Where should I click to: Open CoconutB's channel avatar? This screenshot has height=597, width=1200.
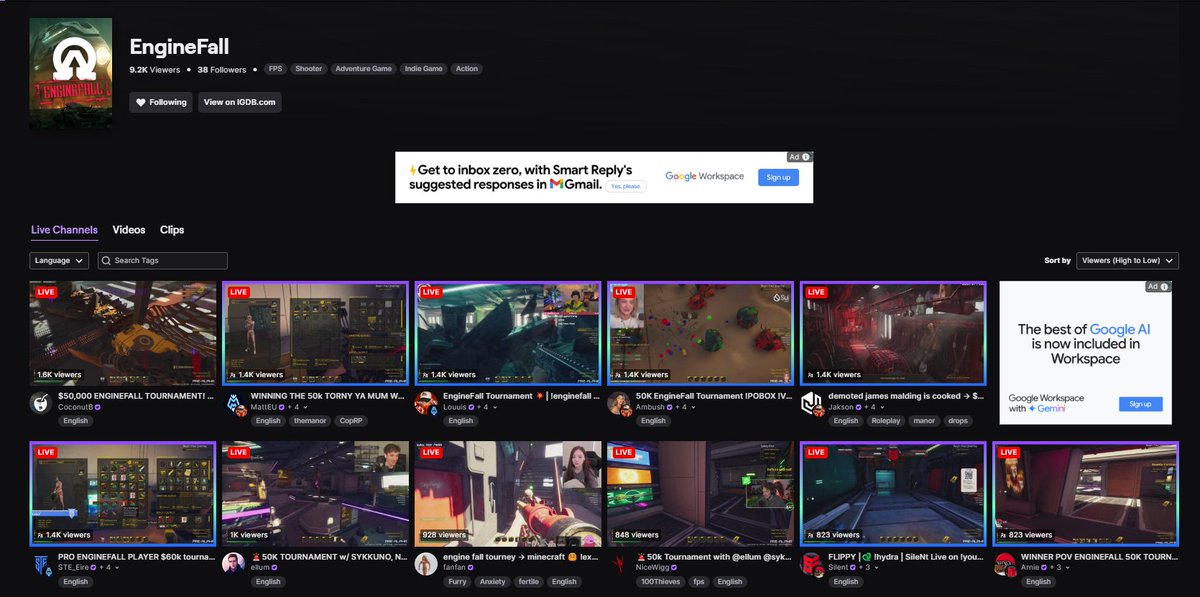40,402
